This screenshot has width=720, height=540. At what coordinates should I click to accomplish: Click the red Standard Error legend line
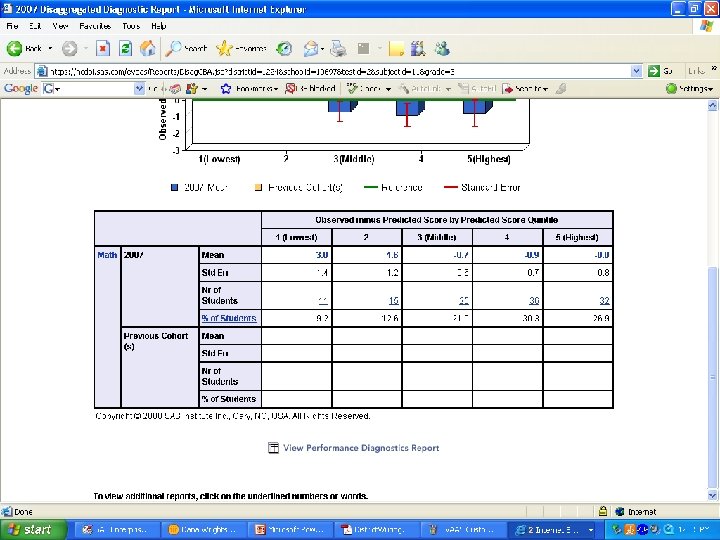tap(451, 187)
